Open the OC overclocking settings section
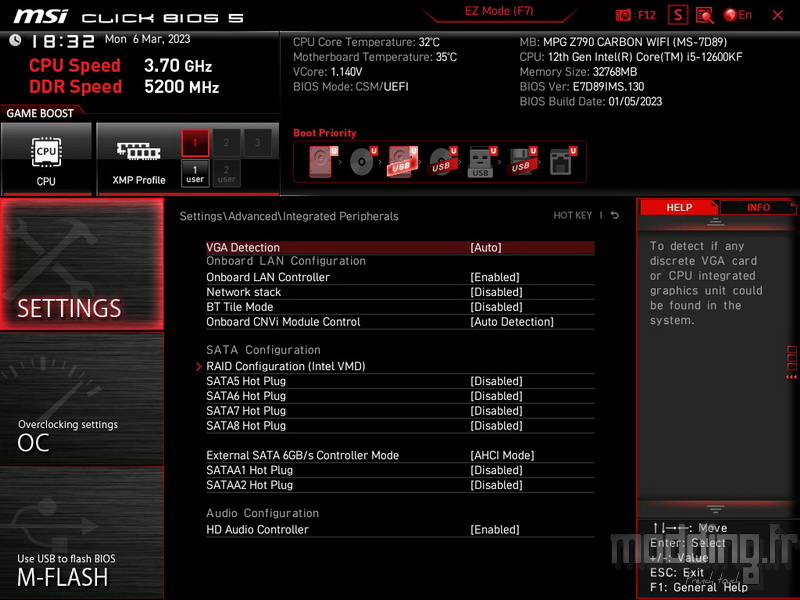 pyautogui.click(x=82, y=398)
